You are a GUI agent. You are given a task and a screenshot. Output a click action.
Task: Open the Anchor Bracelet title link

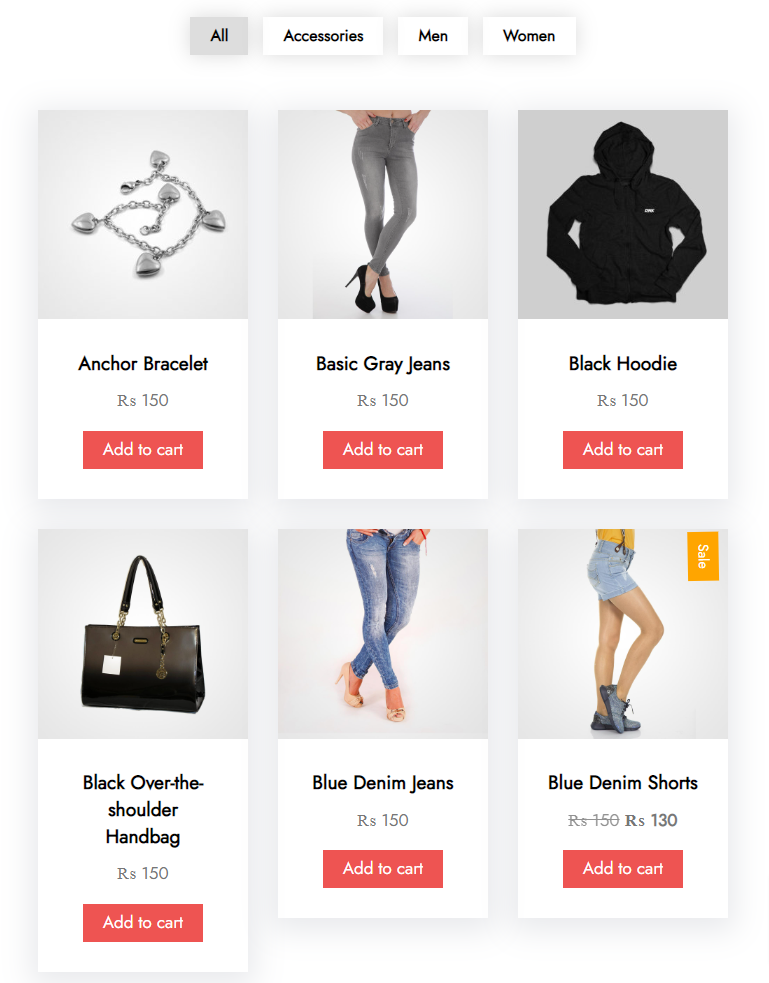[x=143, y=364]
